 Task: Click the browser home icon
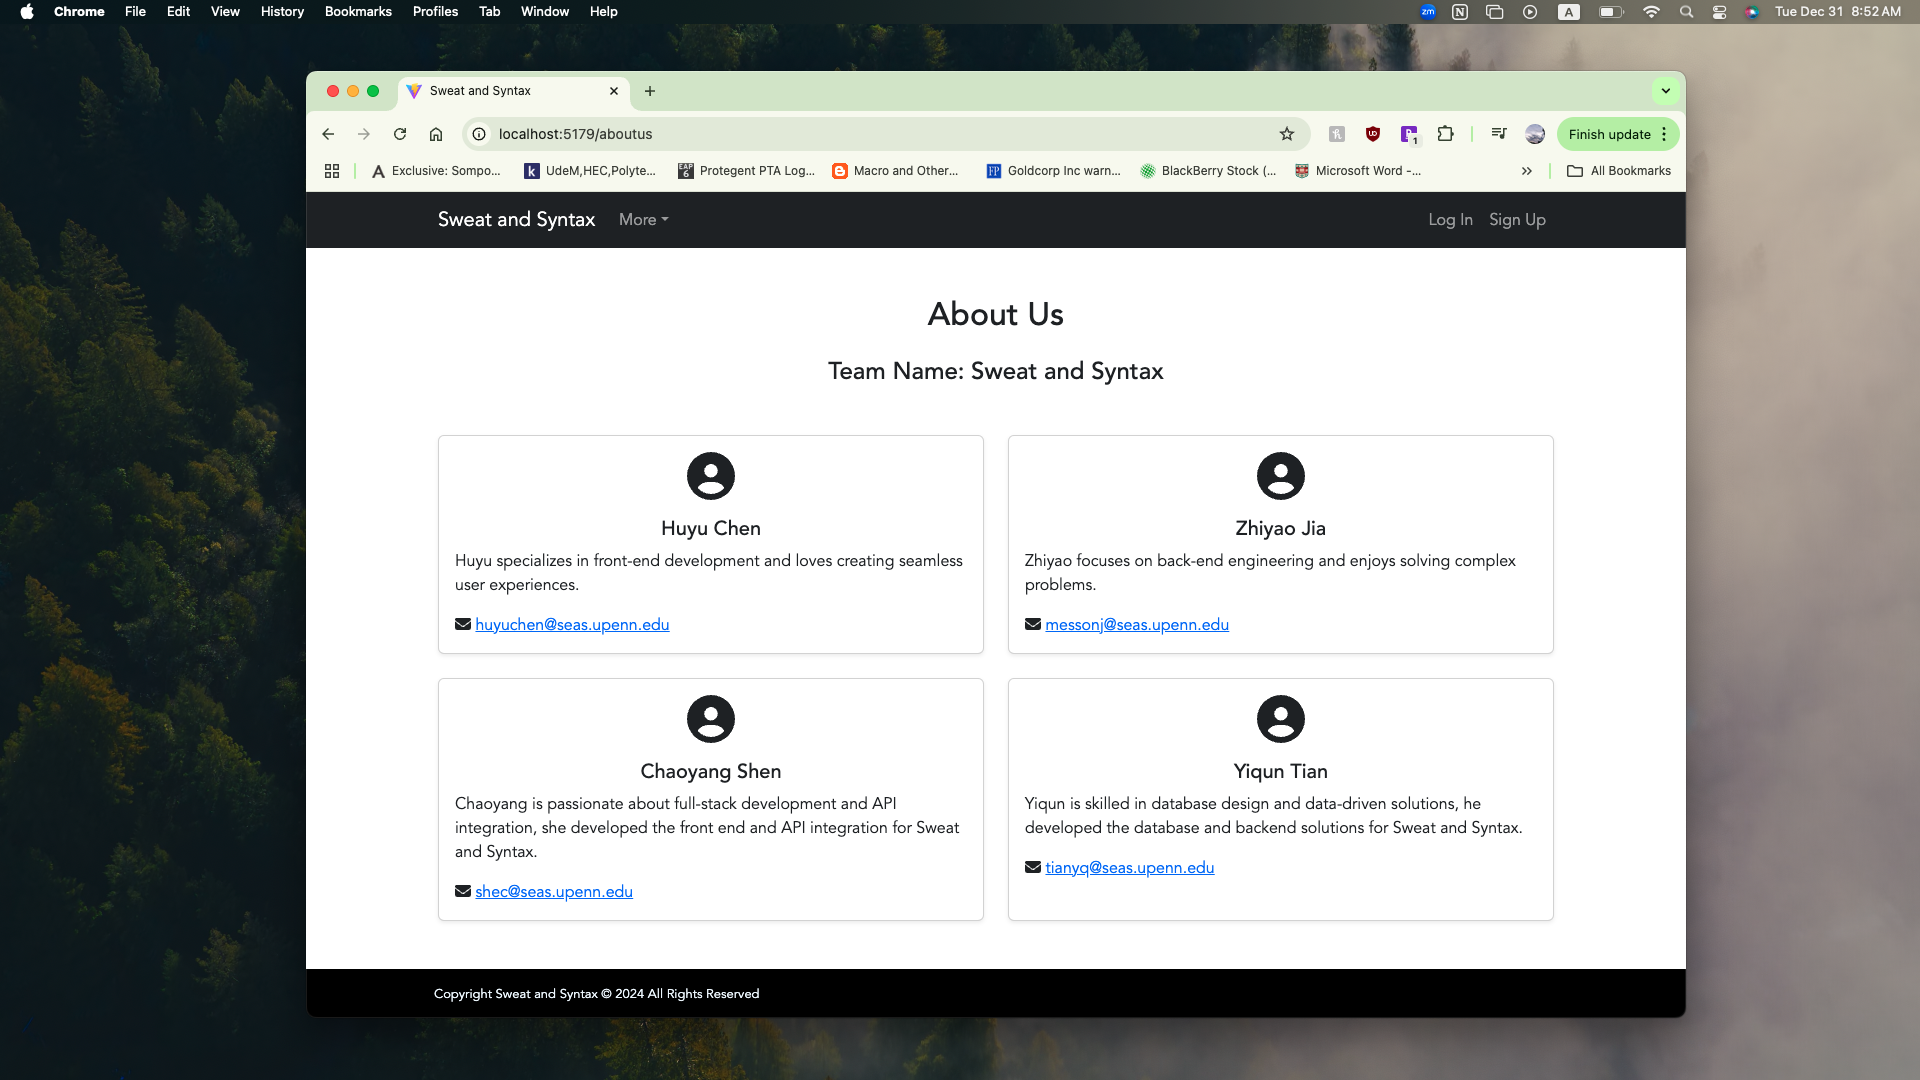(436, 134)
